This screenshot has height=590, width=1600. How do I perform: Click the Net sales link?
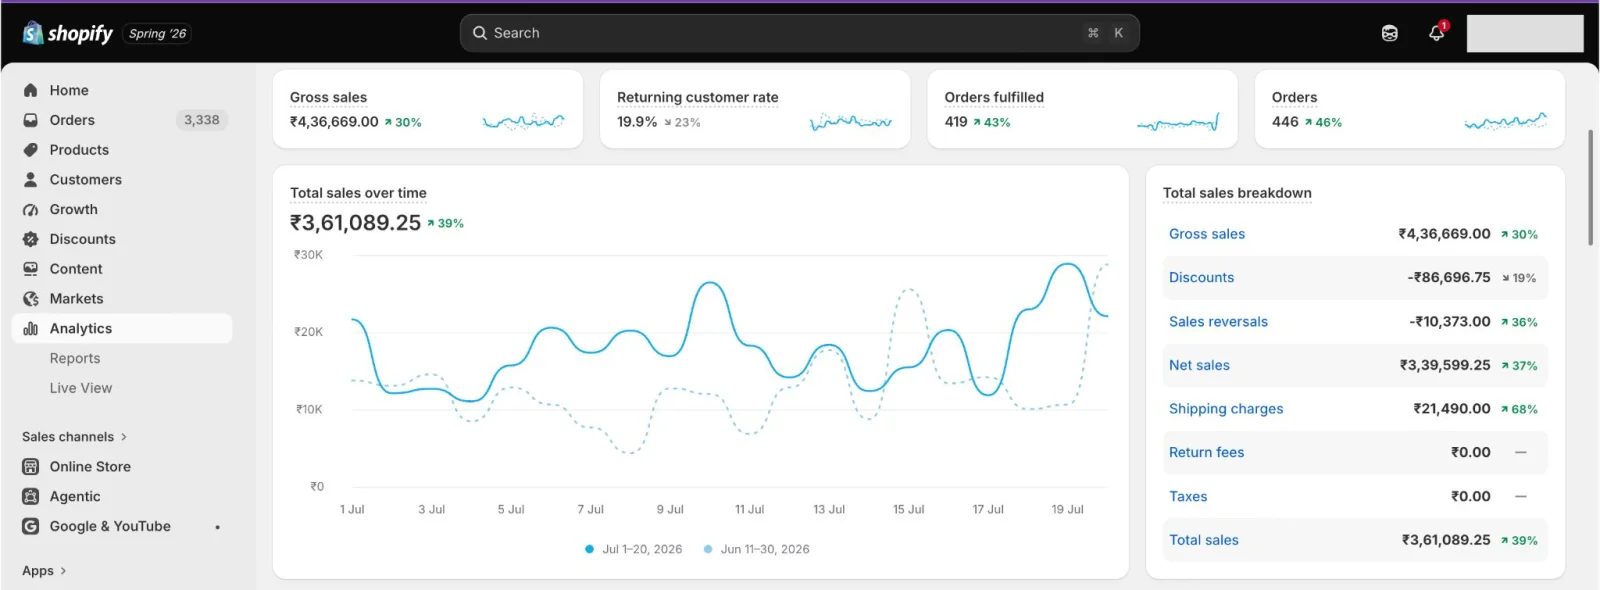tap(1199, 365)
